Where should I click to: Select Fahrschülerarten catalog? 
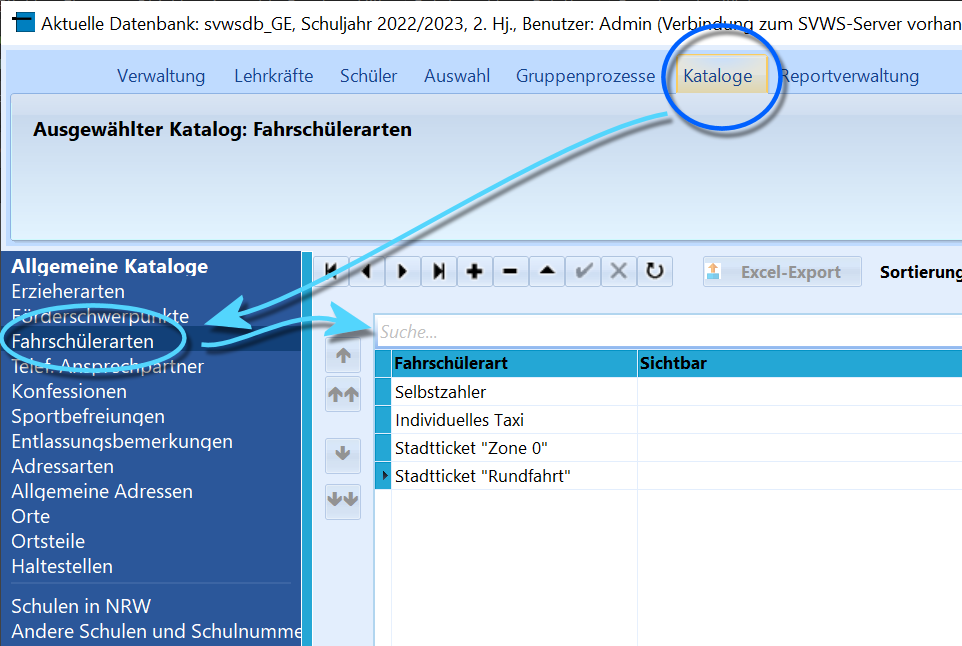[83, 342]
